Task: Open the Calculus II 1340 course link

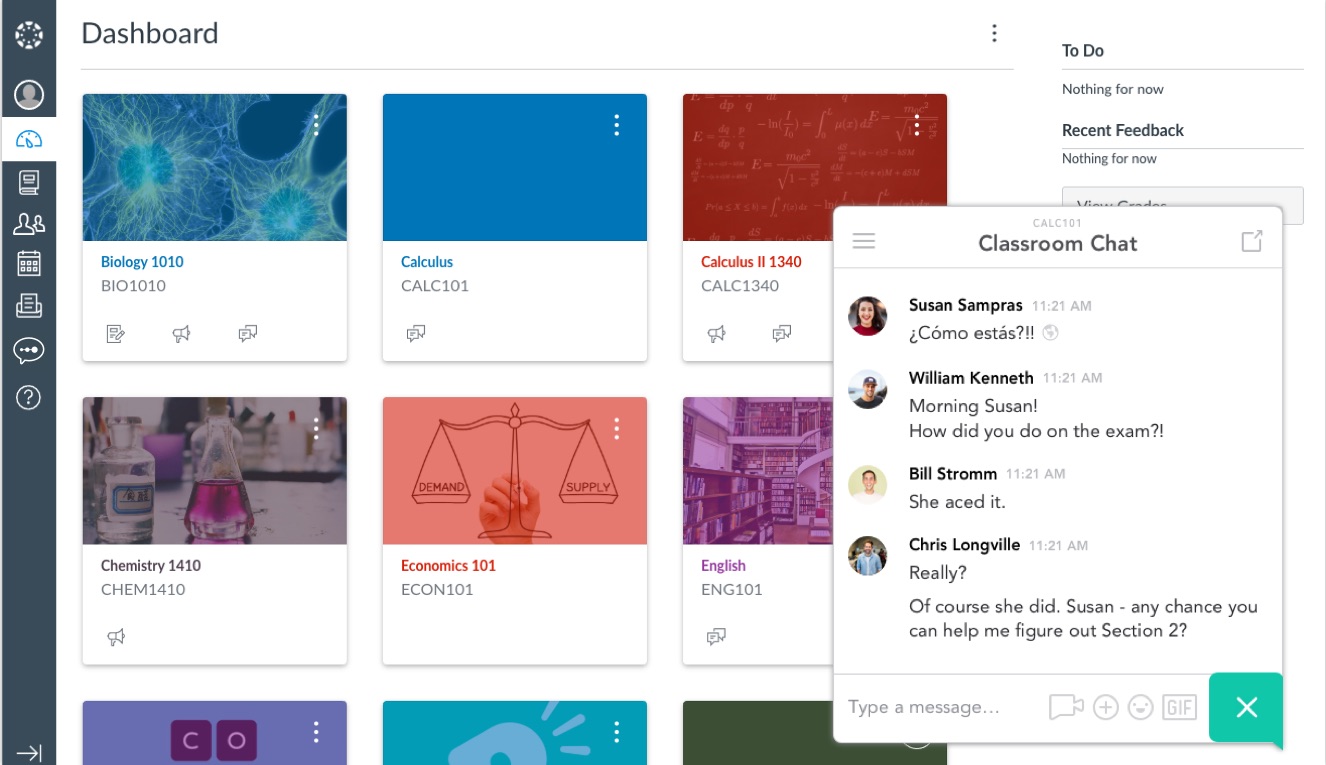Action: (x=751, y=262)
